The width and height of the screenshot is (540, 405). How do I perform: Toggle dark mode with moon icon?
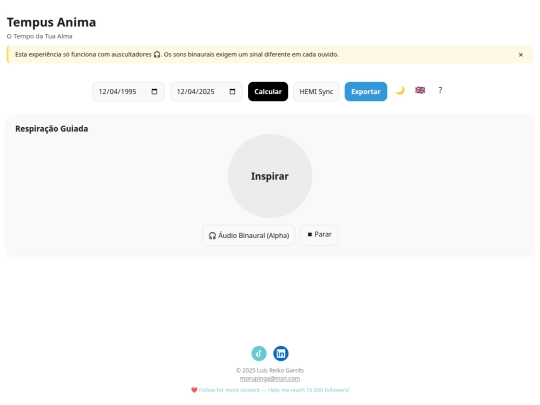pyautogui.click(x=400, y=91)
